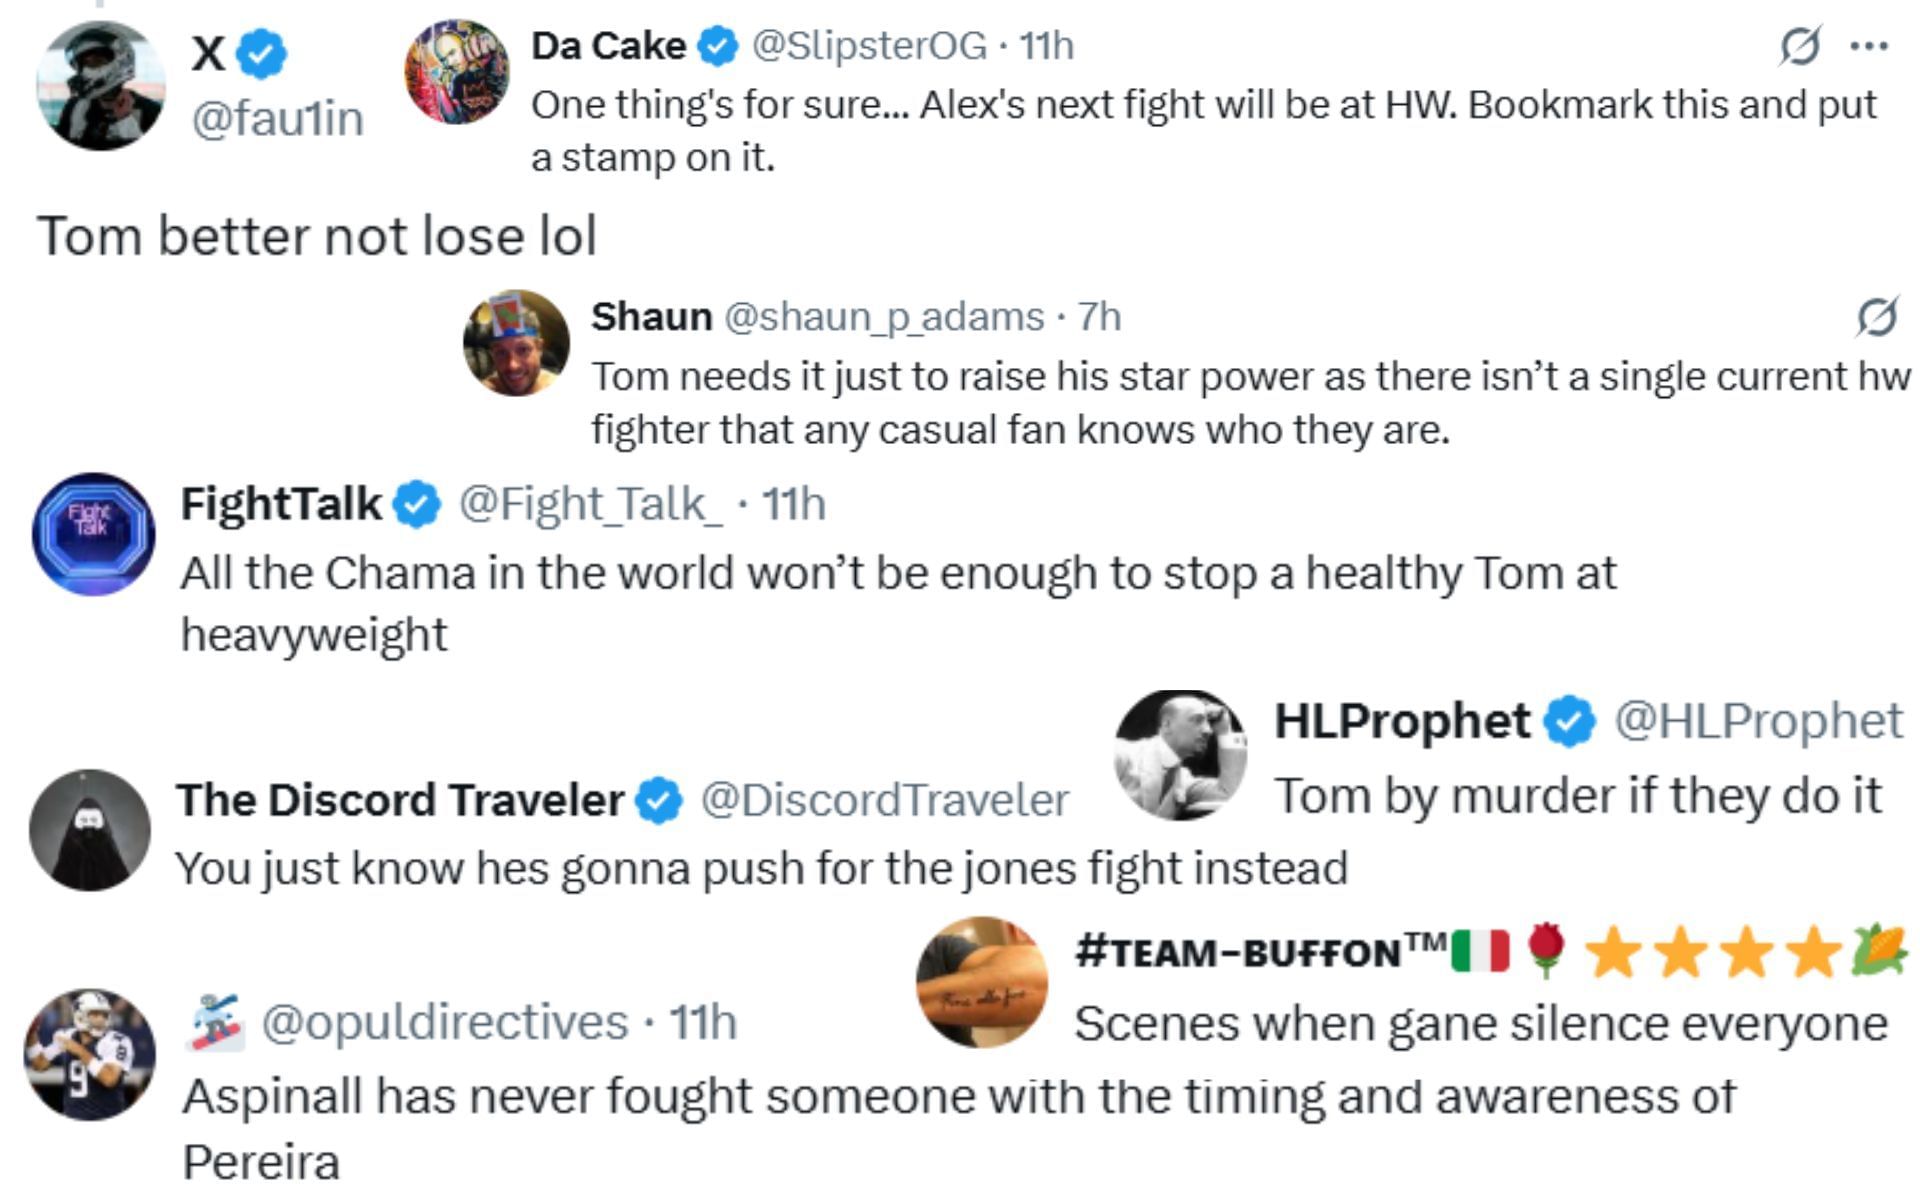Viewport: 1920px width, 1200px height.
Task: Open the @fau1in profile link
Action: tap(277, 118)
